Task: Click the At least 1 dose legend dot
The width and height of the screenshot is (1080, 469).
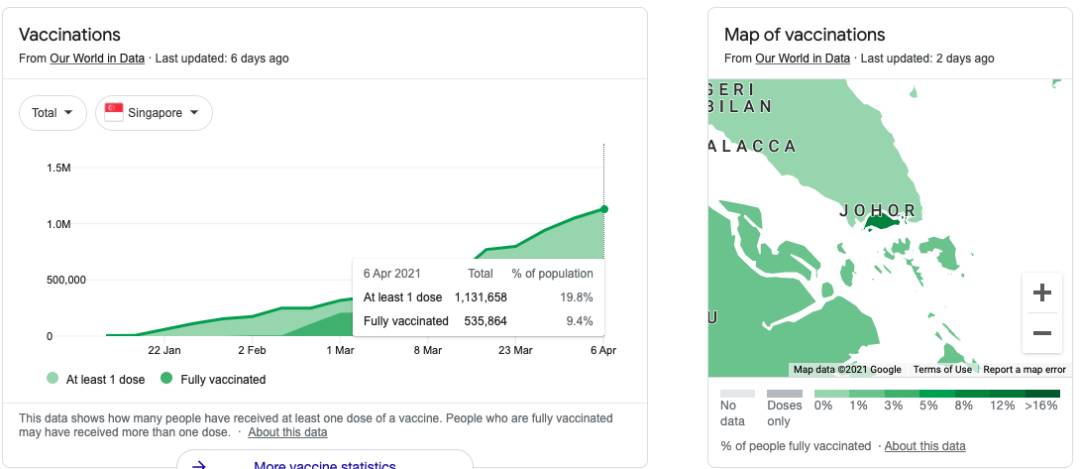Action: 52,380
